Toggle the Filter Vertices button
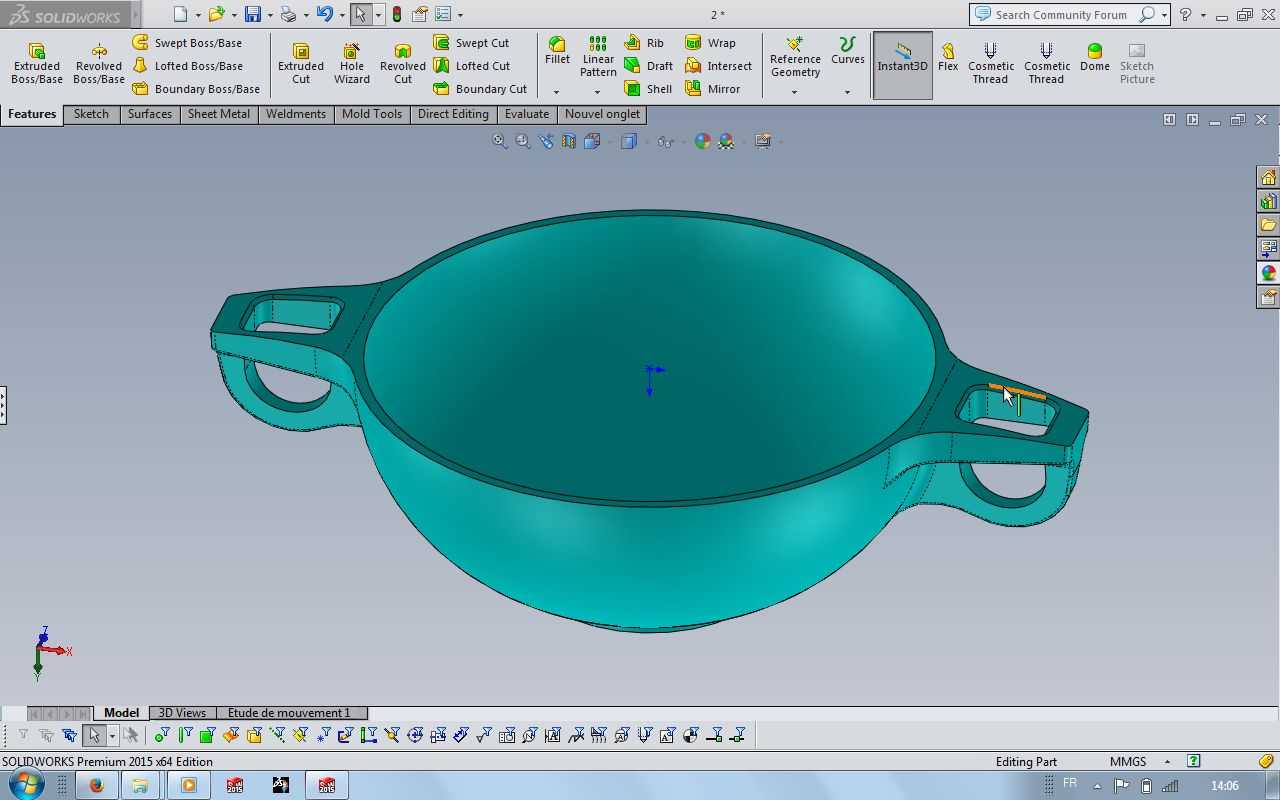The image size is (1280, 800). point(162,736)
